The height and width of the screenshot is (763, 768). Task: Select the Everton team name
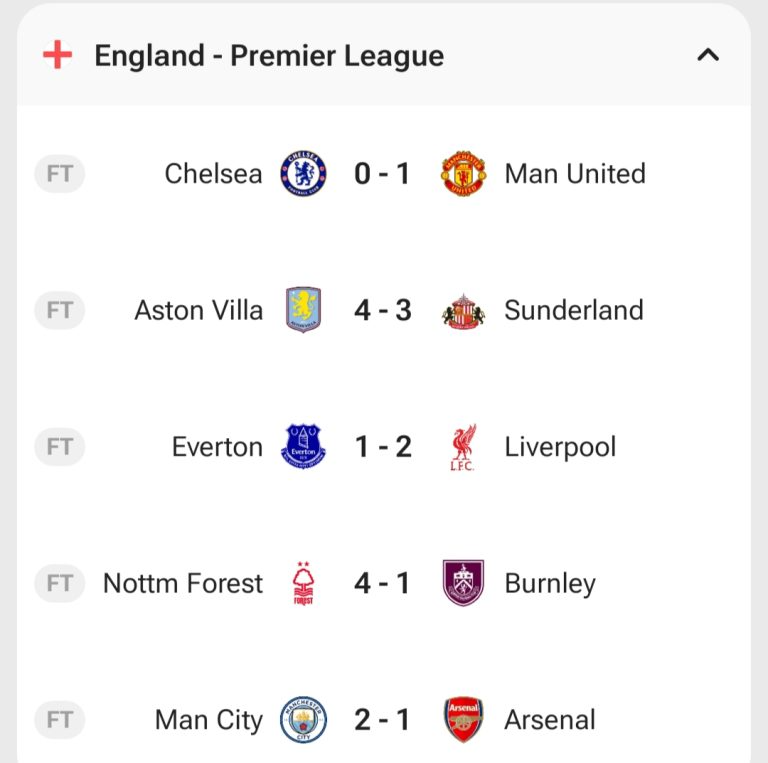217,447
